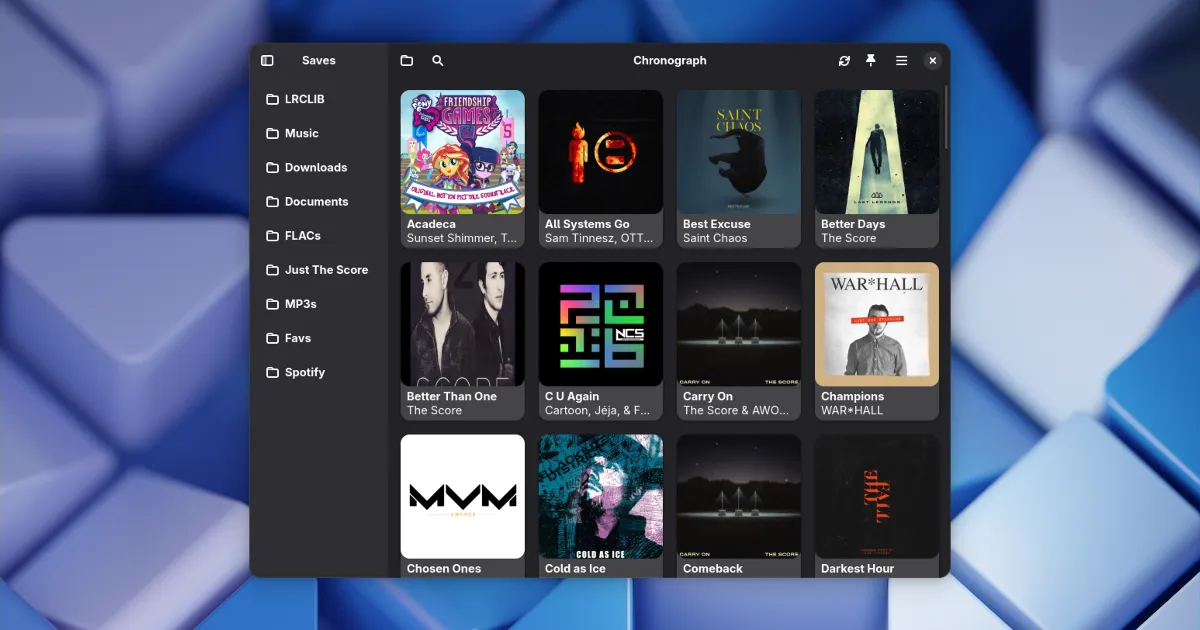Open the Just The Score folder

325,270
